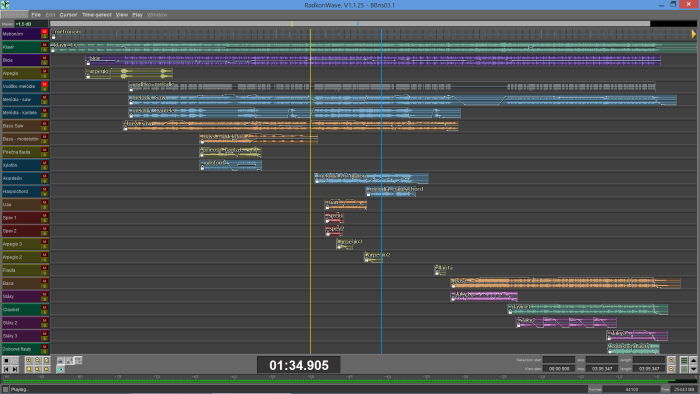Click the yellow end-marker arrow at top right

(694, 34)
